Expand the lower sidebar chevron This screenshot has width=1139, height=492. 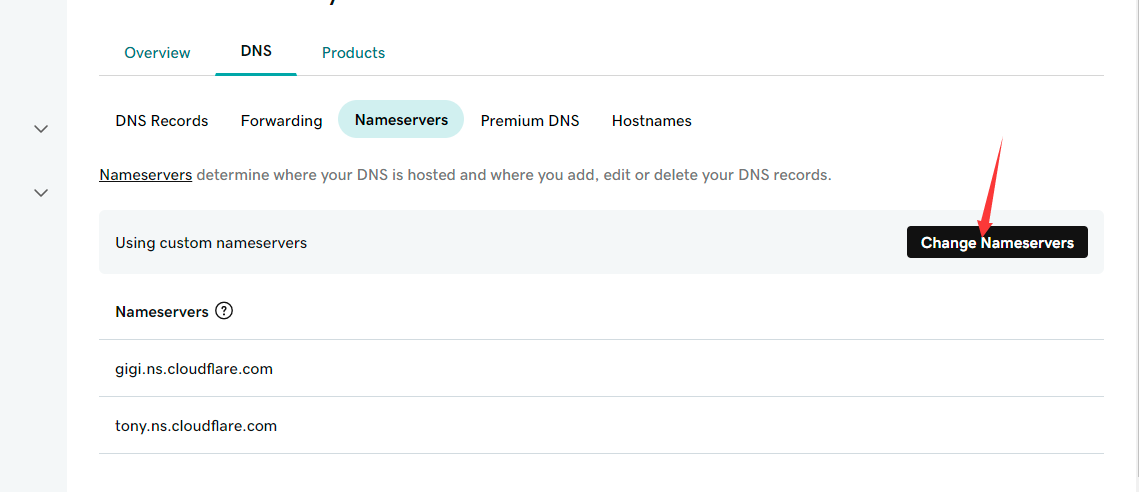41,193
